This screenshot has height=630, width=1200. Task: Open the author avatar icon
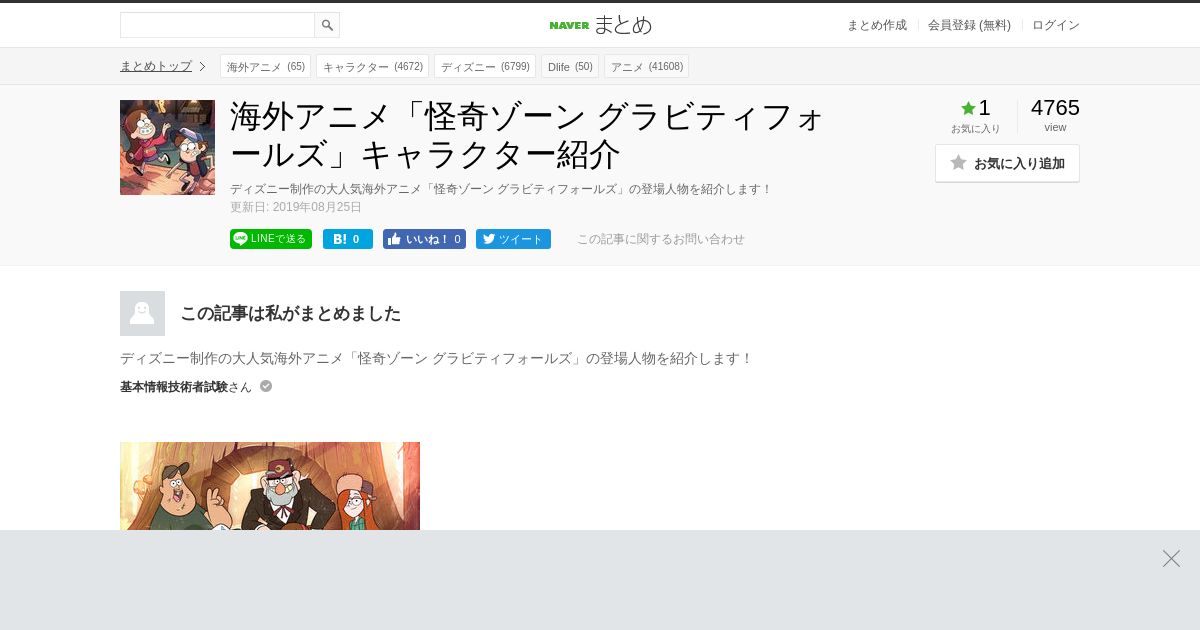point(142,313)
